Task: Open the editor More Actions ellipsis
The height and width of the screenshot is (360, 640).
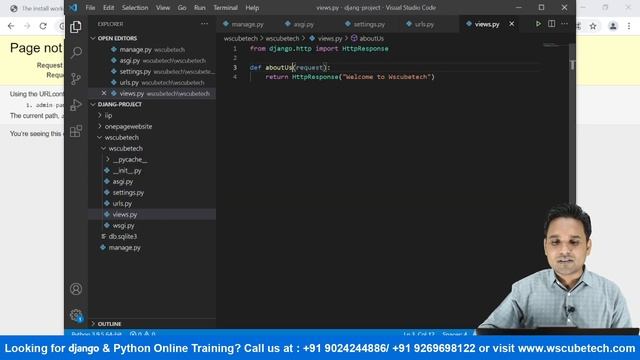Action: point(564,24)
